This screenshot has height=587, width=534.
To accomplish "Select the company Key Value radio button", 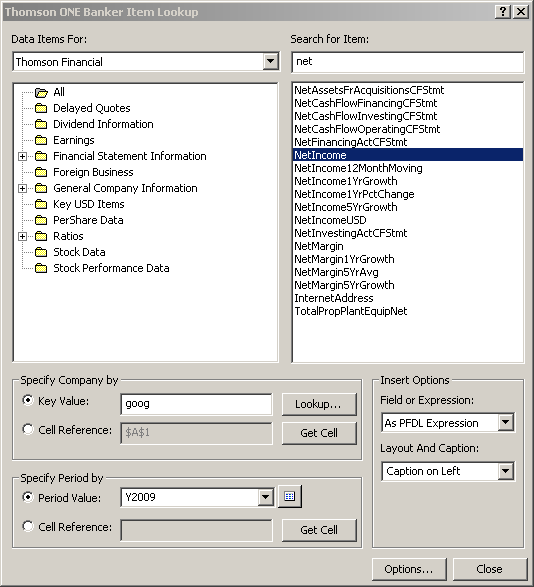I will (28, 400).
